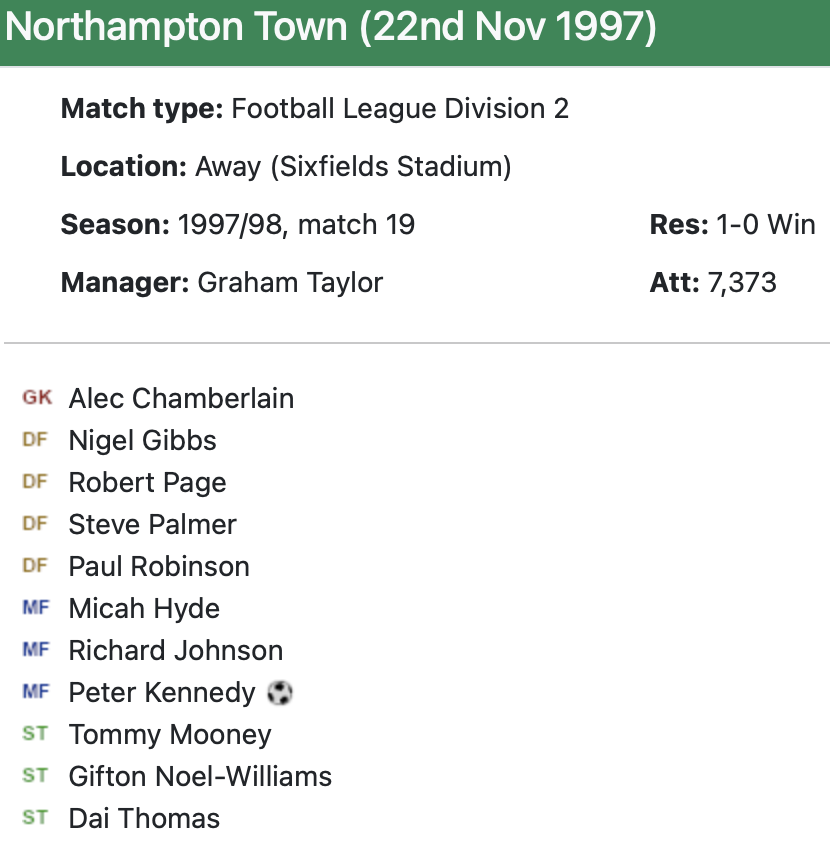This screenshot has width=830, height=852.
Task: Click the Peter Kennedy name
Action: point(162,692)
